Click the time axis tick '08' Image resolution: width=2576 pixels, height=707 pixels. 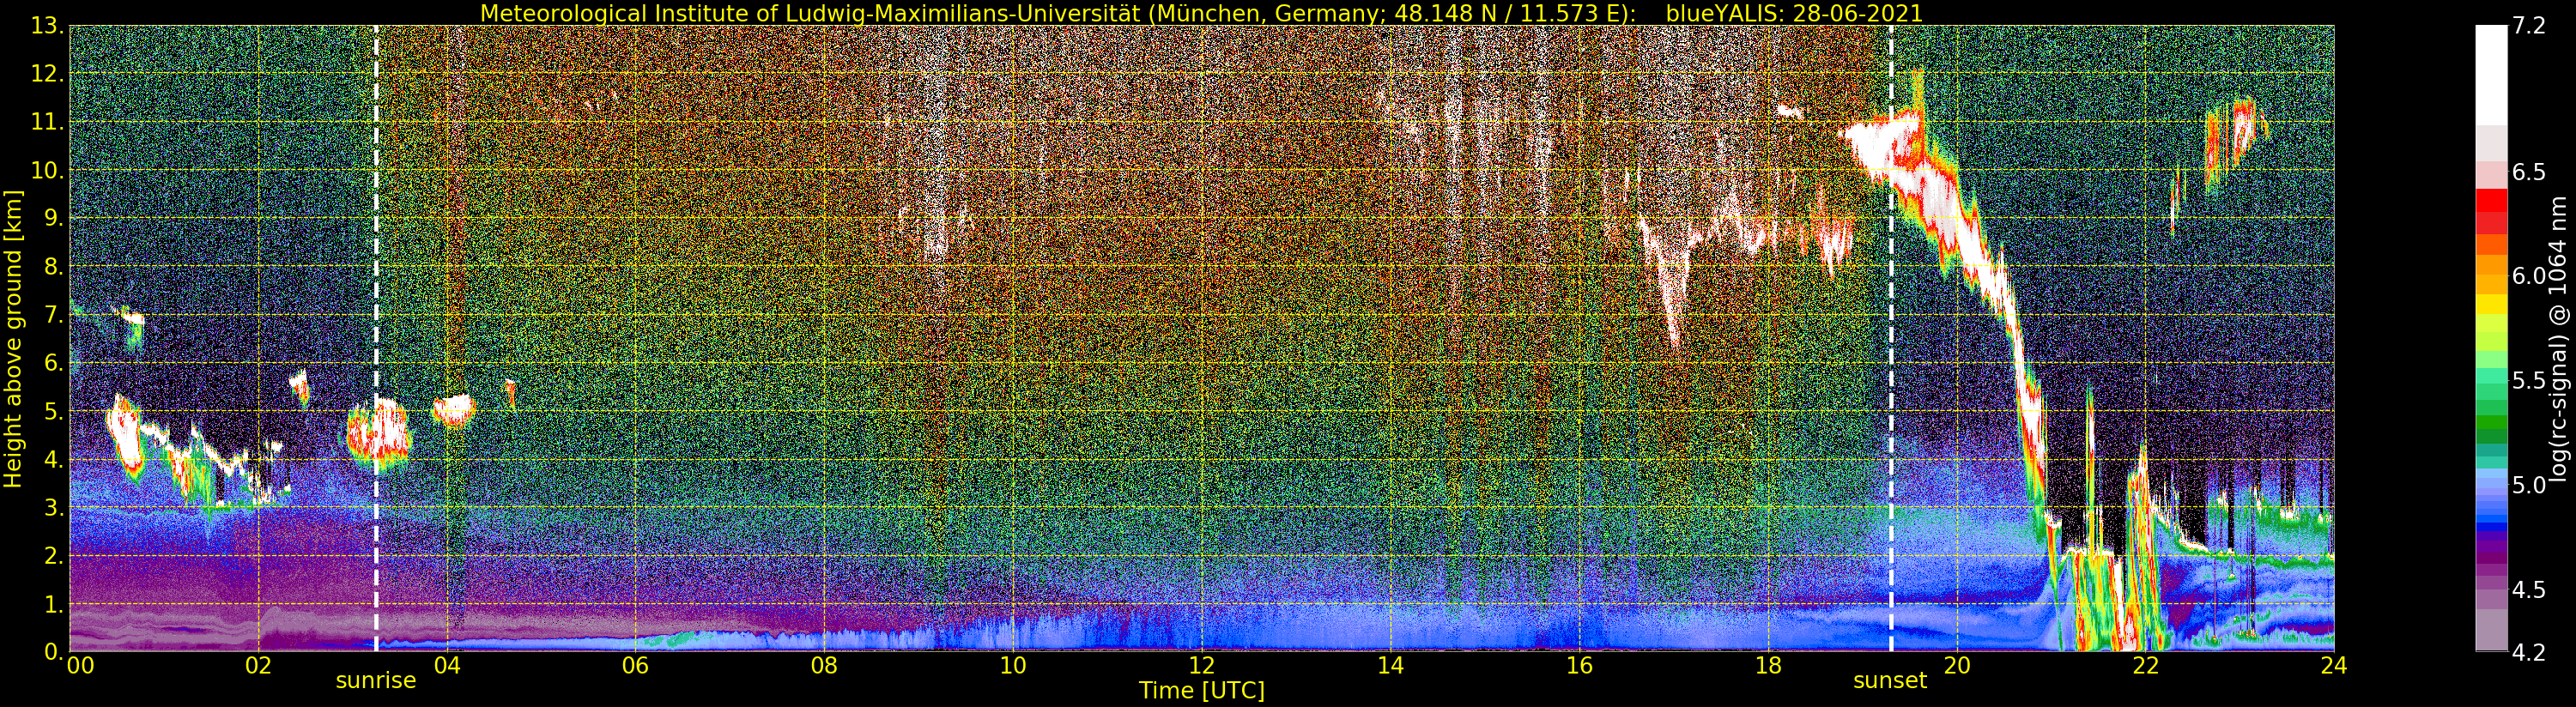824,667
